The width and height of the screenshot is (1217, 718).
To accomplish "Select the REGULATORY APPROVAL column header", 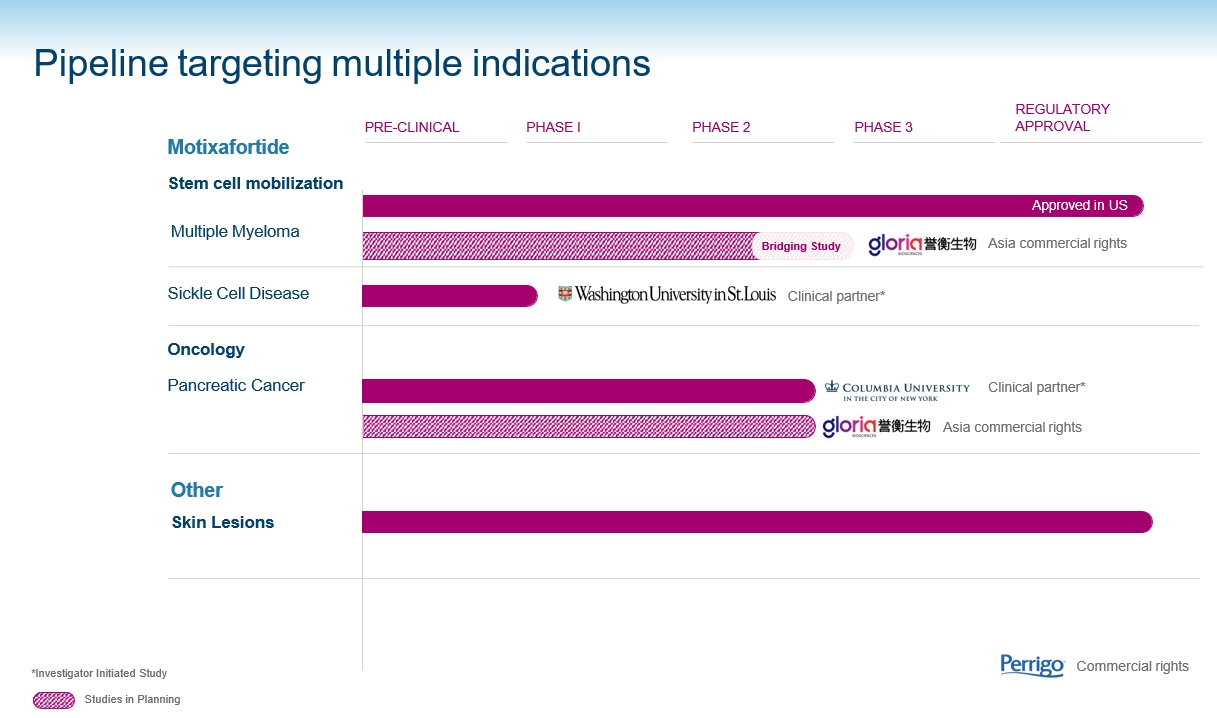I will coord(1062,118).
